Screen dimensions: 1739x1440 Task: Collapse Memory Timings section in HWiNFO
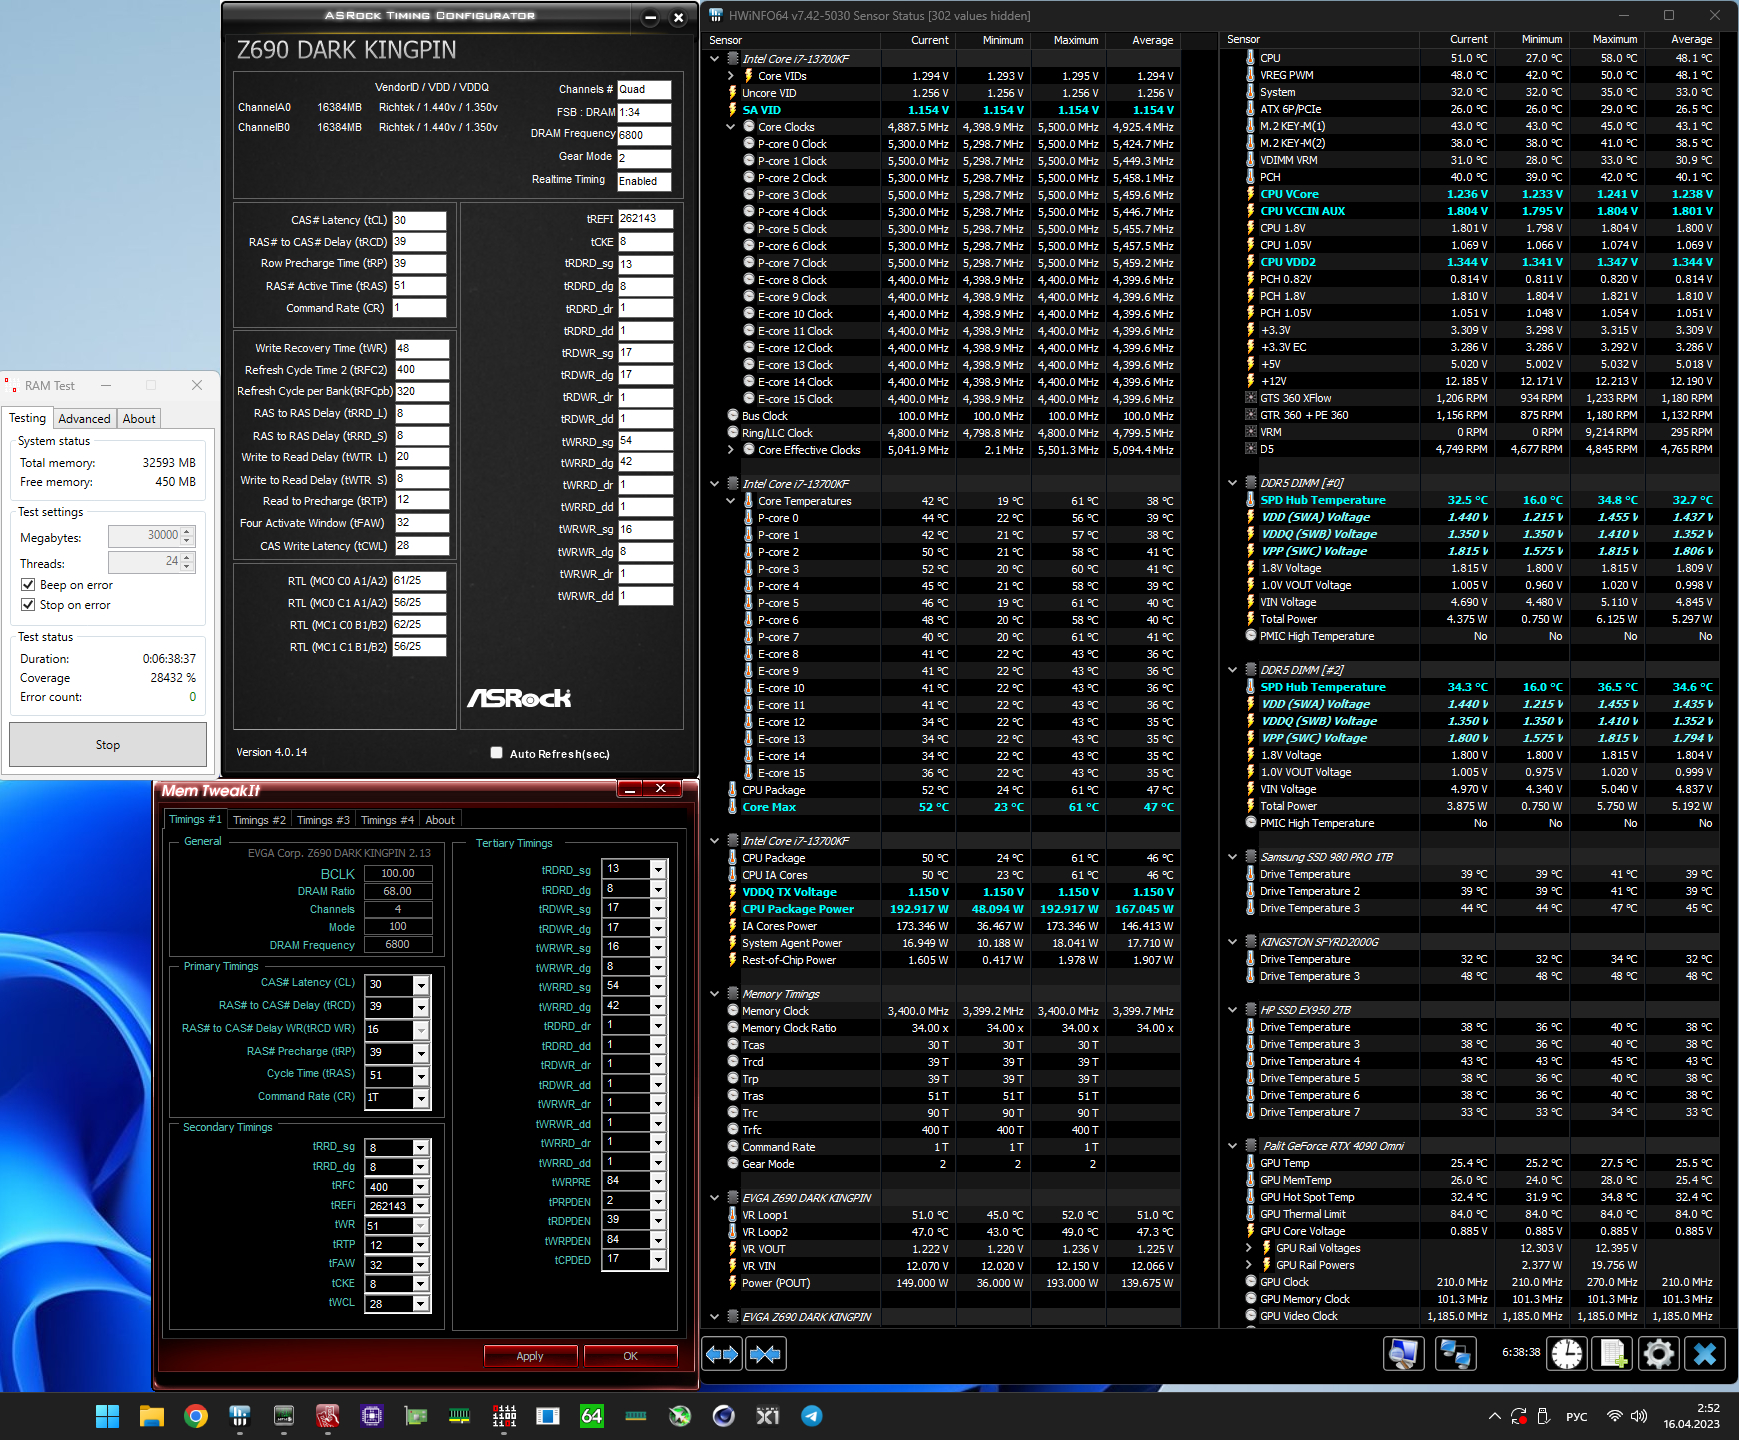click(714, 994)
